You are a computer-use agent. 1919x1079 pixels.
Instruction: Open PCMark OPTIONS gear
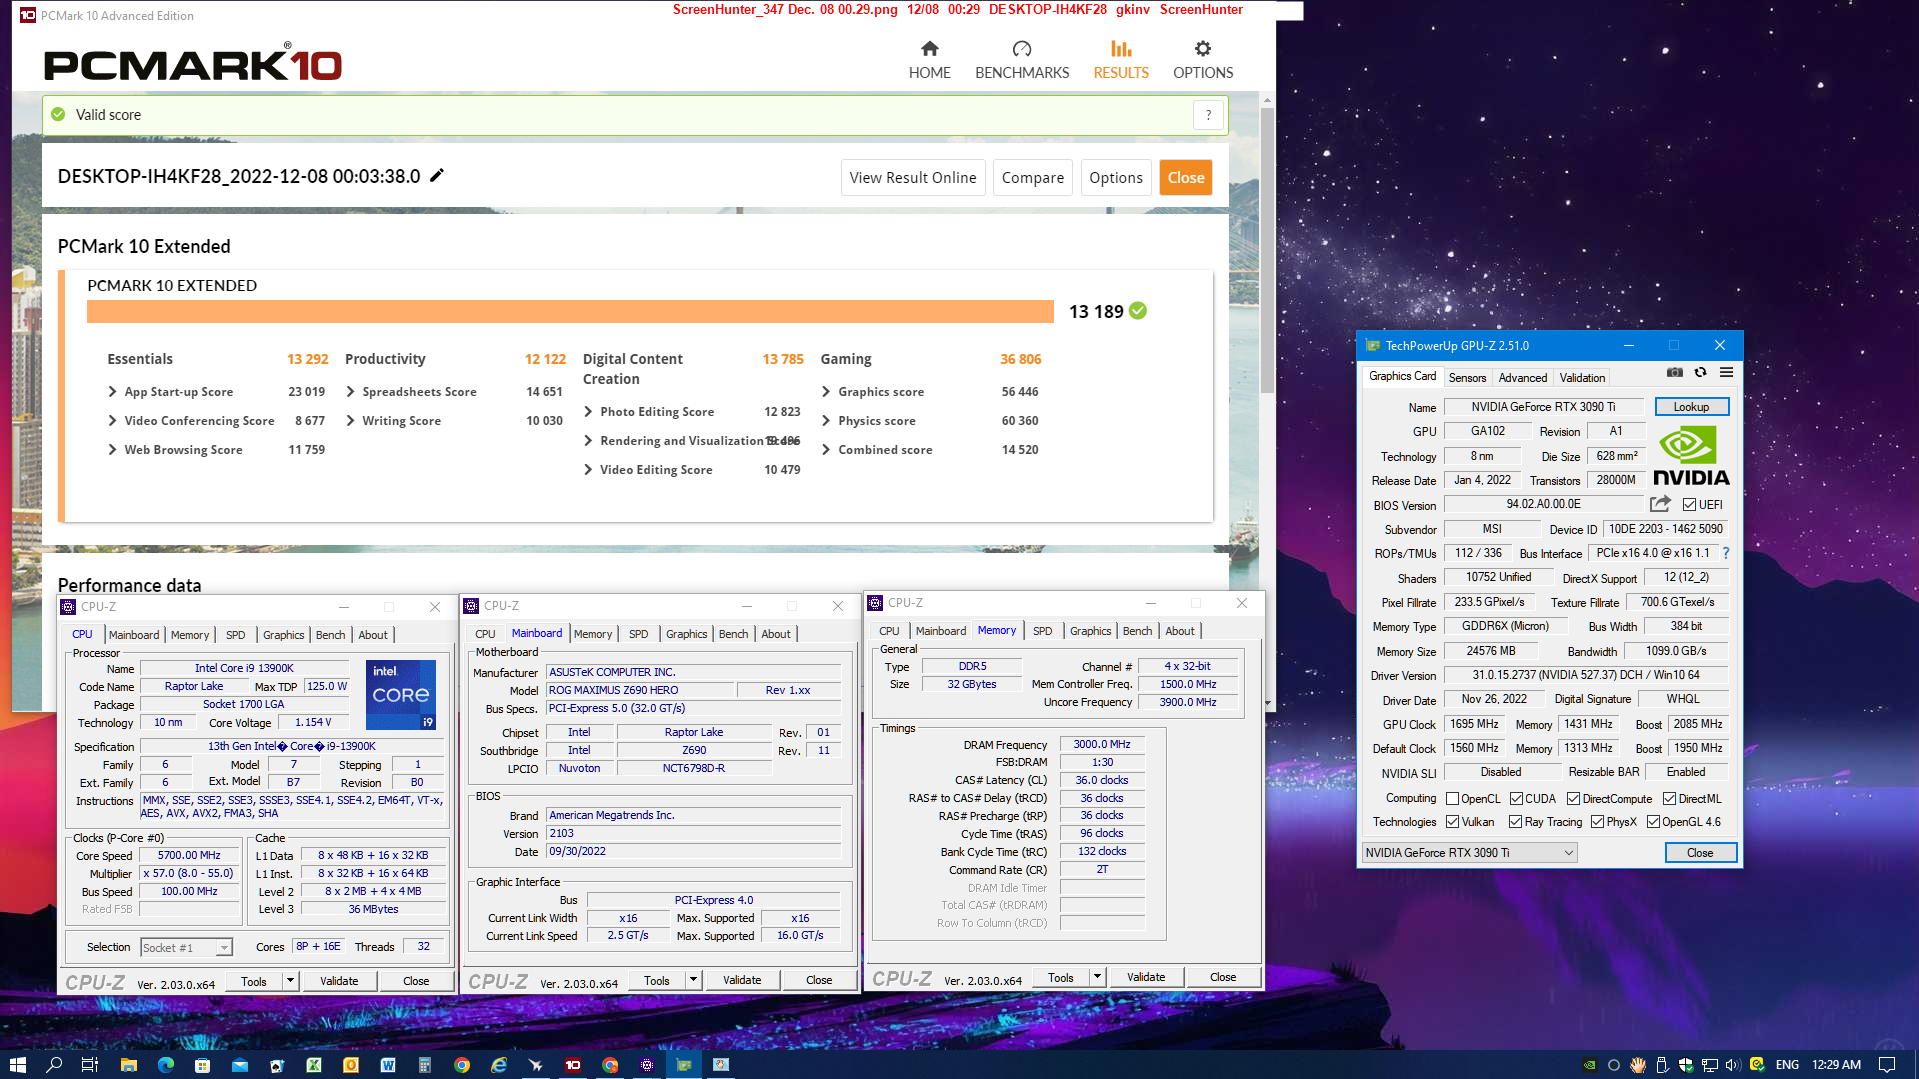pos(1203,60)
